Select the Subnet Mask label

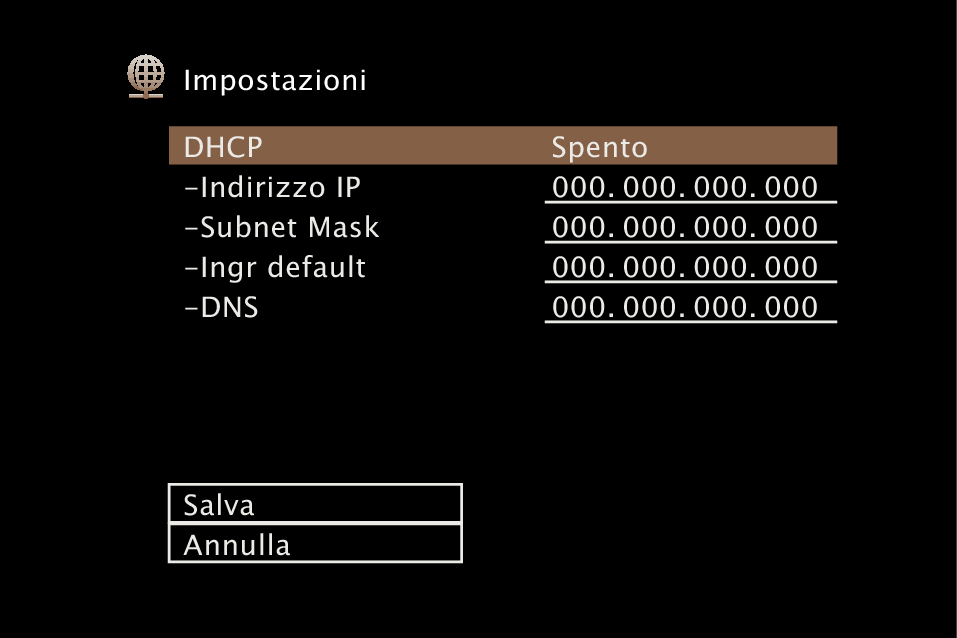(281, 227)
